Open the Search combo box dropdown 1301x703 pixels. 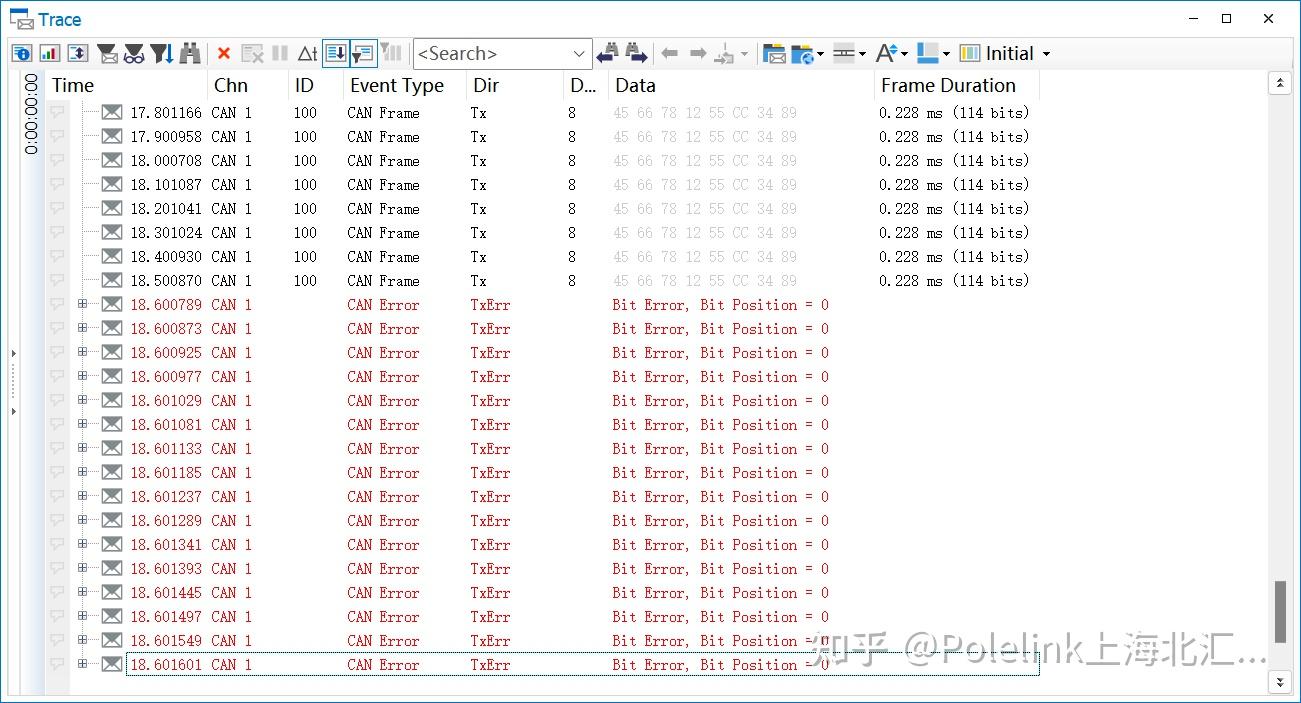coord(579,54)
